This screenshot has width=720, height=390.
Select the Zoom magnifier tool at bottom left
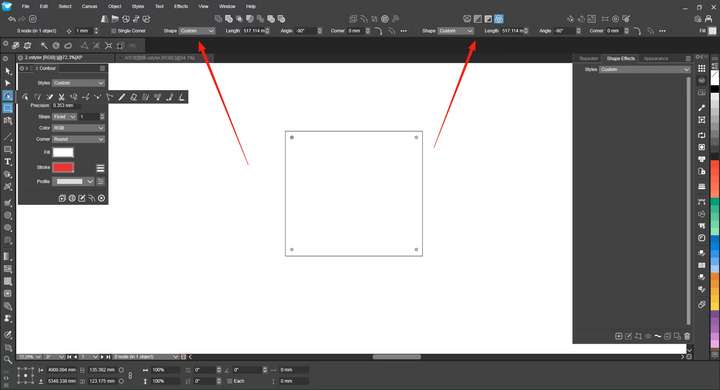click(8, 360)
